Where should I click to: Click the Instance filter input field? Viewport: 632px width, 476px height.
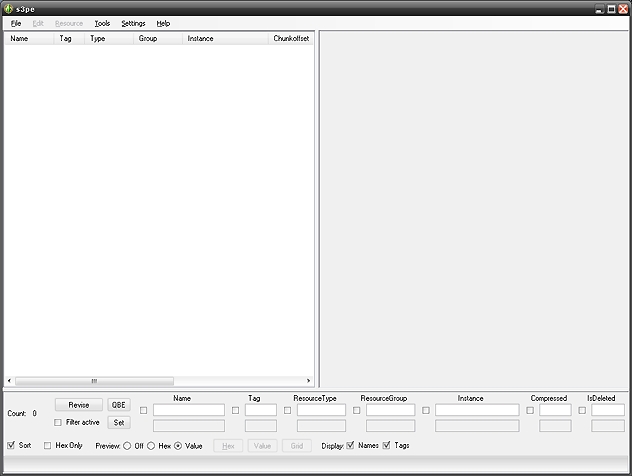477,410
